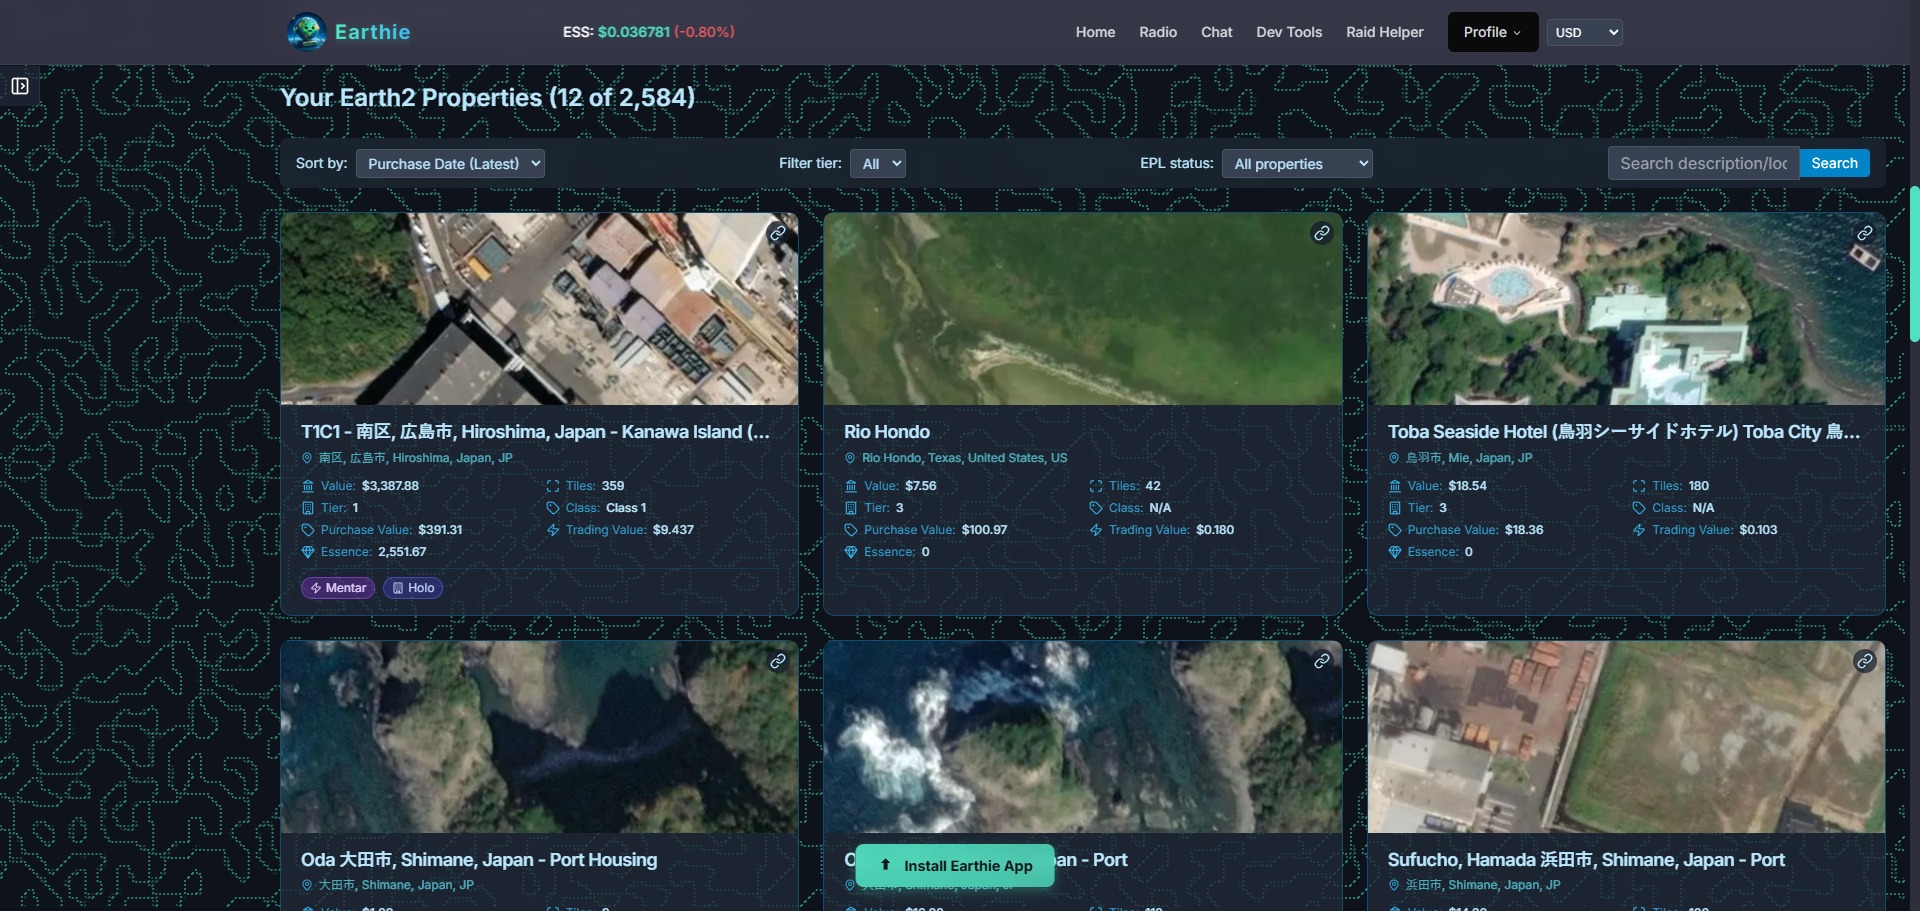Open T1C1 Hiroshima Kanawa Island property title
Screen dimensions: 1920x911
point(536,432)
